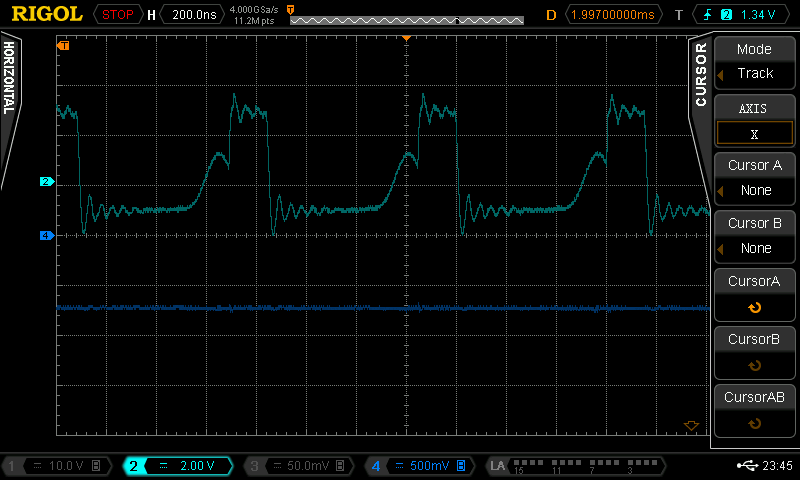Select the CursorA knob adjust button
Screen dimensions: 800x480
[754, 294]
